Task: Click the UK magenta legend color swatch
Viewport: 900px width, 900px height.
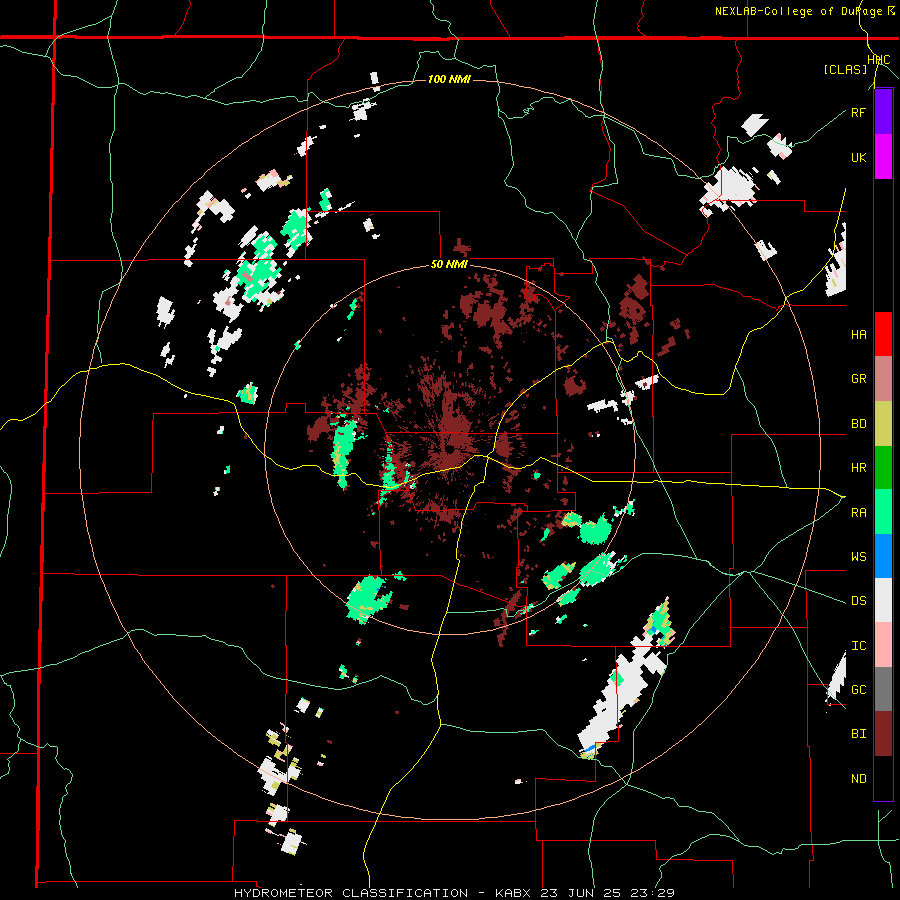Action: 883,157
